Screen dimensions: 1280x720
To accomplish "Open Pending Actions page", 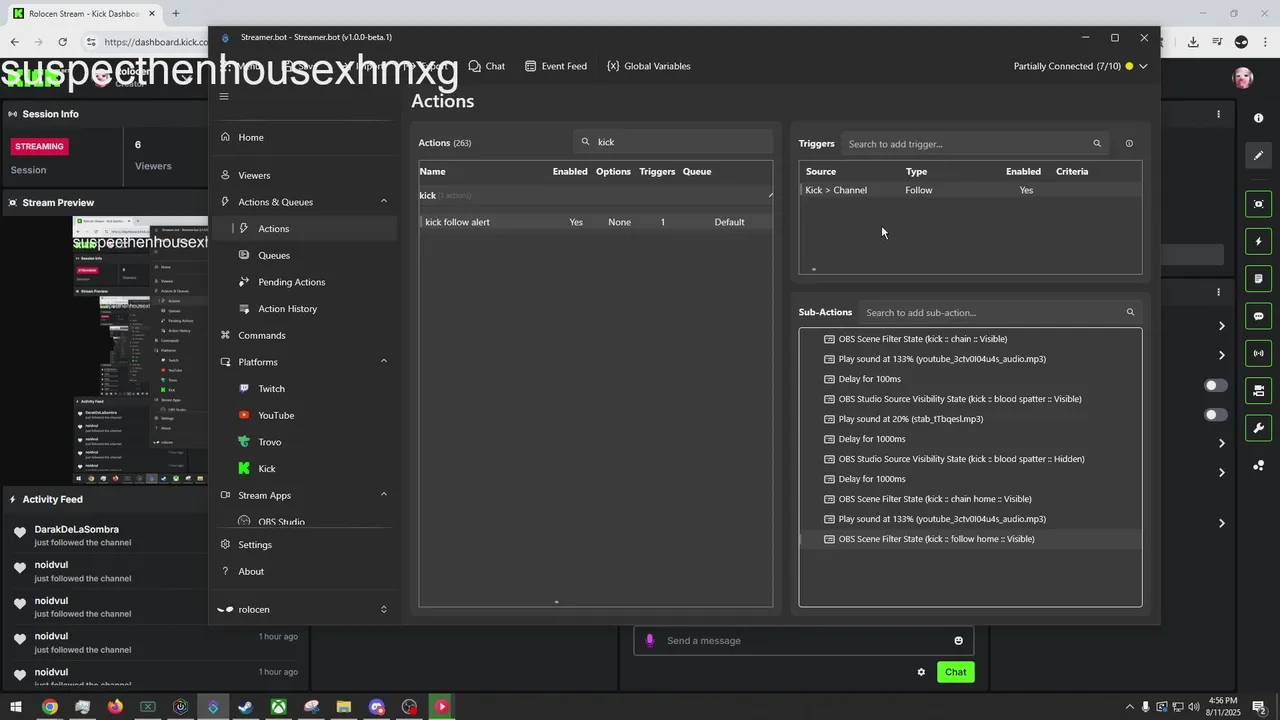I will (291, 282).
